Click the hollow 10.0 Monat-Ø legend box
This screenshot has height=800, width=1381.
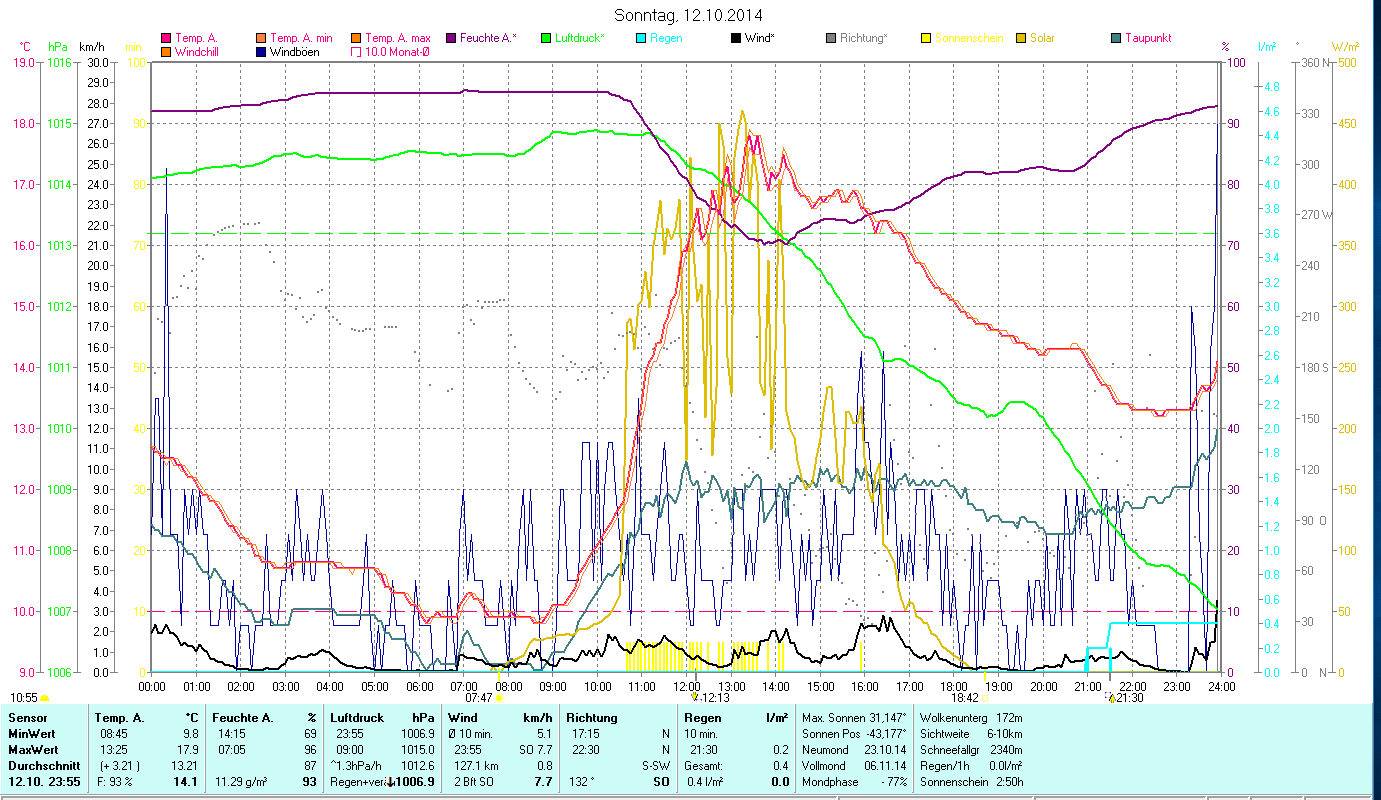(356, 51)
